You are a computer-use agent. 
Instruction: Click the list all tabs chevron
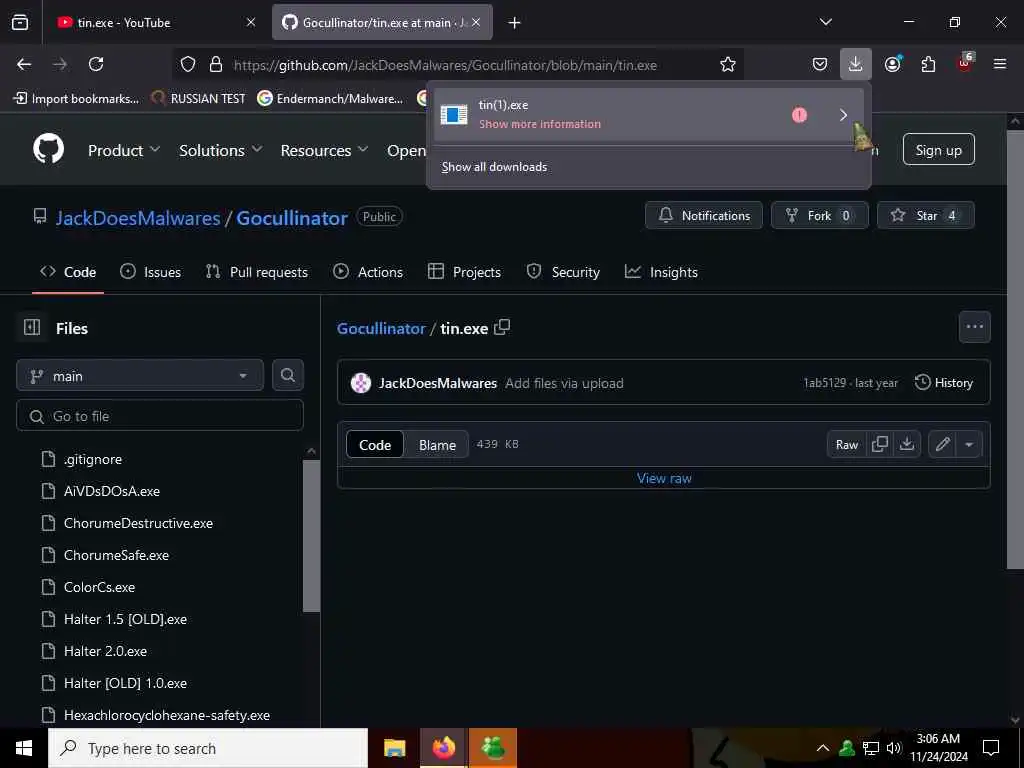tap(825, 22)
